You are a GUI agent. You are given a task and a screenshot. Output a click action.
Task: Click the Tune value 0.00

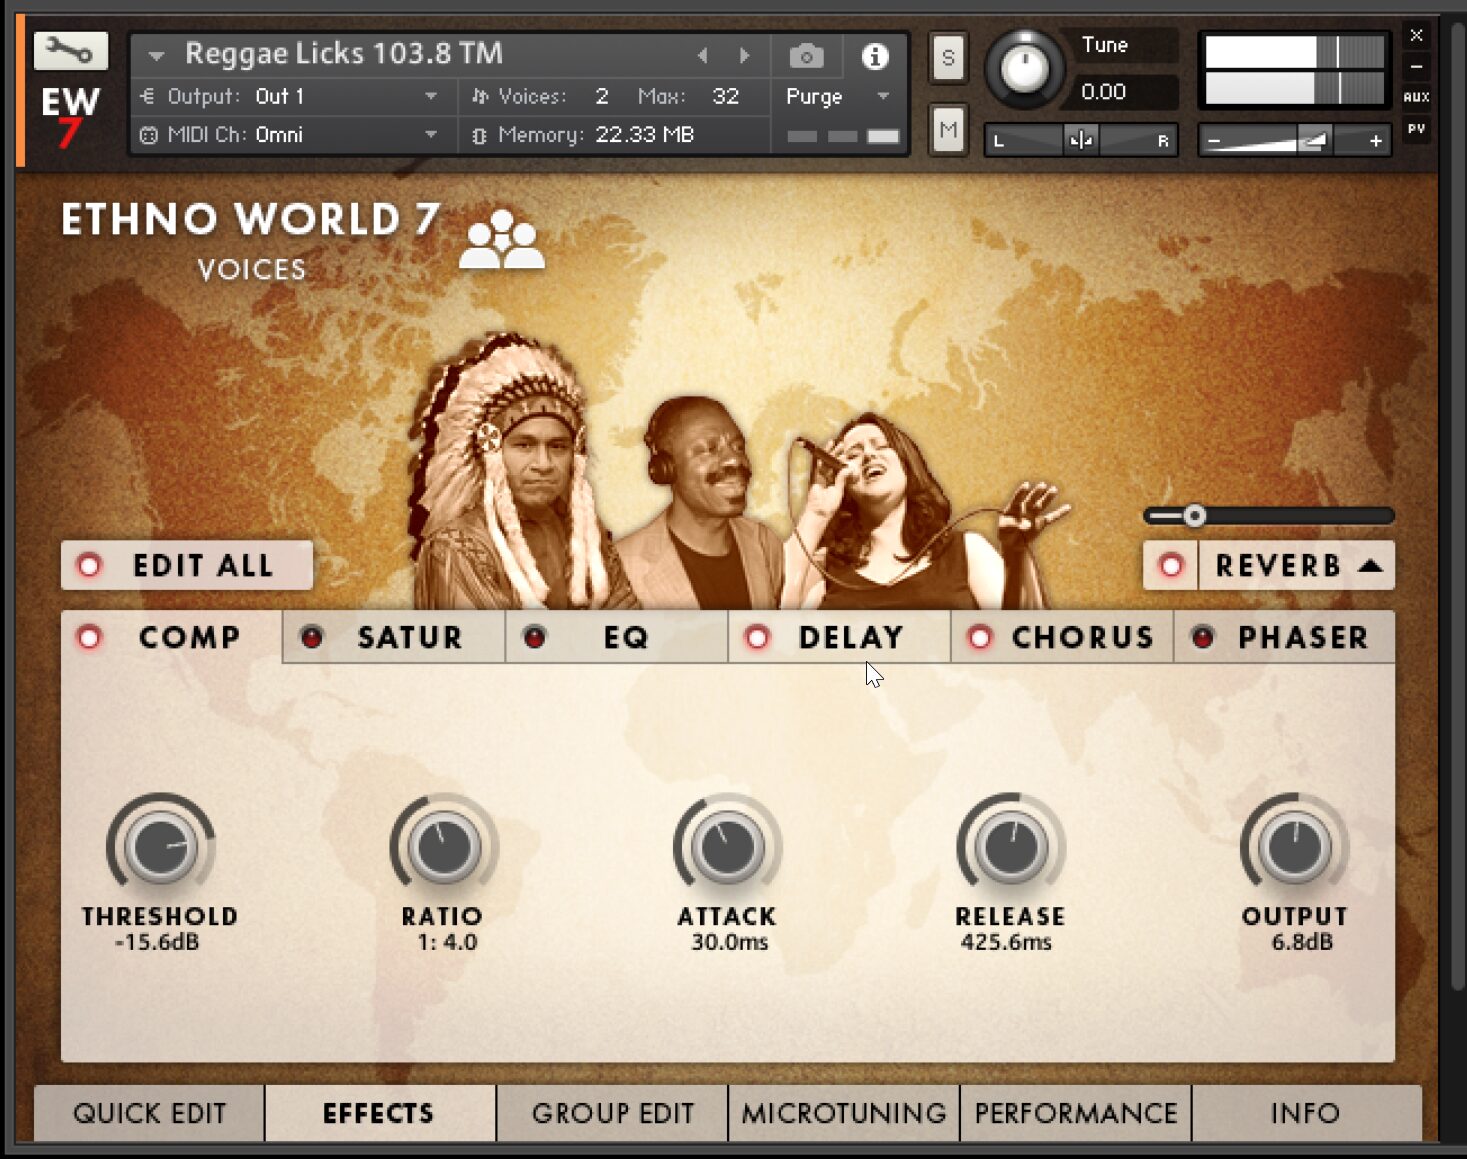pos(1104,92)
